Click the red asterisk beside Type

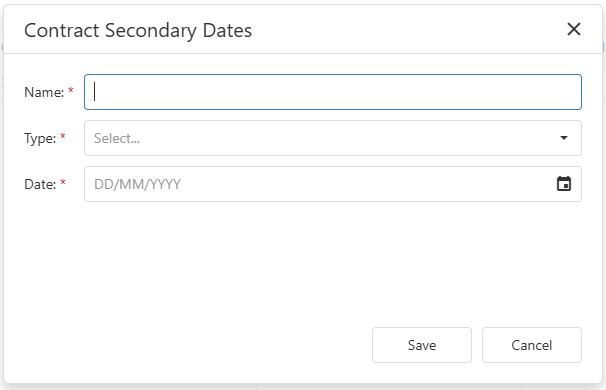coord(63,136)
